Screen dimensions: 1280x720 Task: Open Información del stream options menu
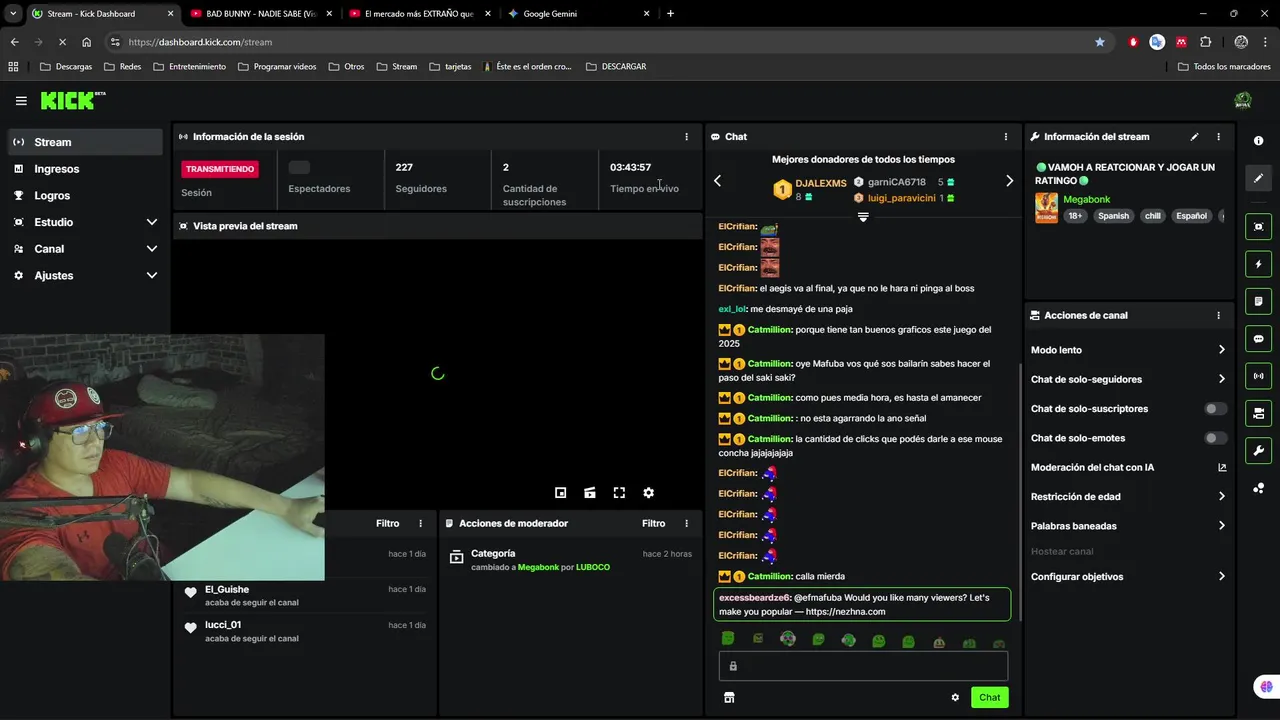click(x=1218, y=137)
